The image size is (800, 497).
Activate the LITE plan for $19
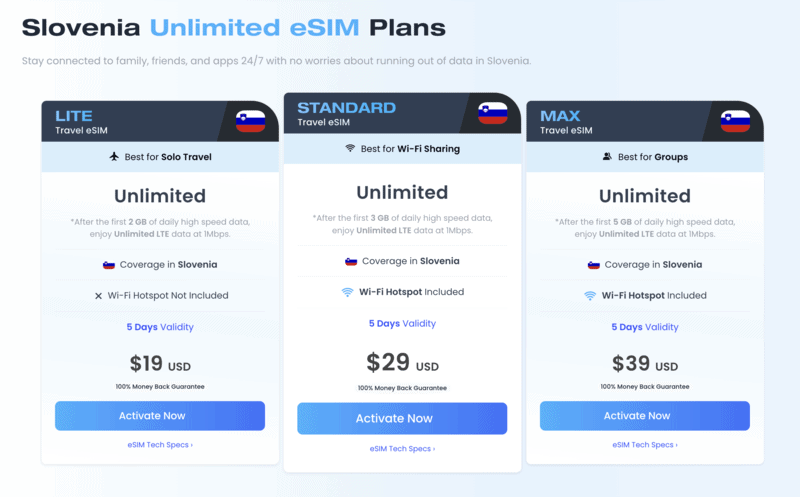click(x=160, y=416)
